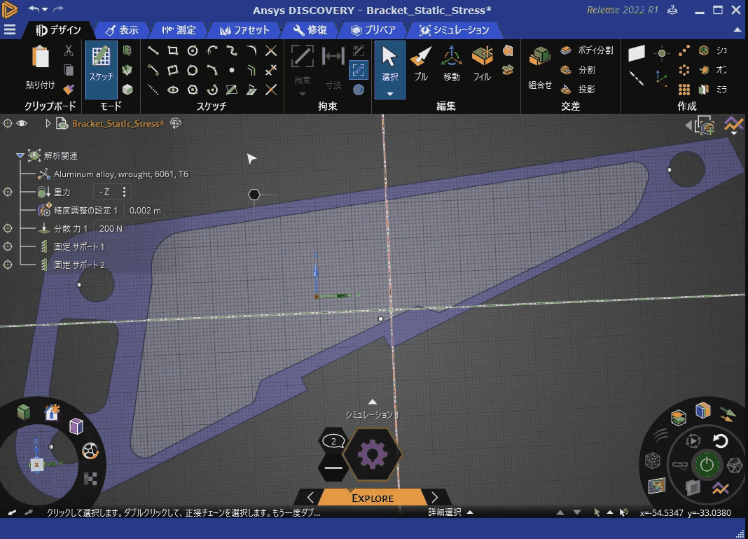The width and height of the screenshot is (748, 539).
Task: Collapse the ribbon with the top-right arrow
Action: tap(737, 30)
